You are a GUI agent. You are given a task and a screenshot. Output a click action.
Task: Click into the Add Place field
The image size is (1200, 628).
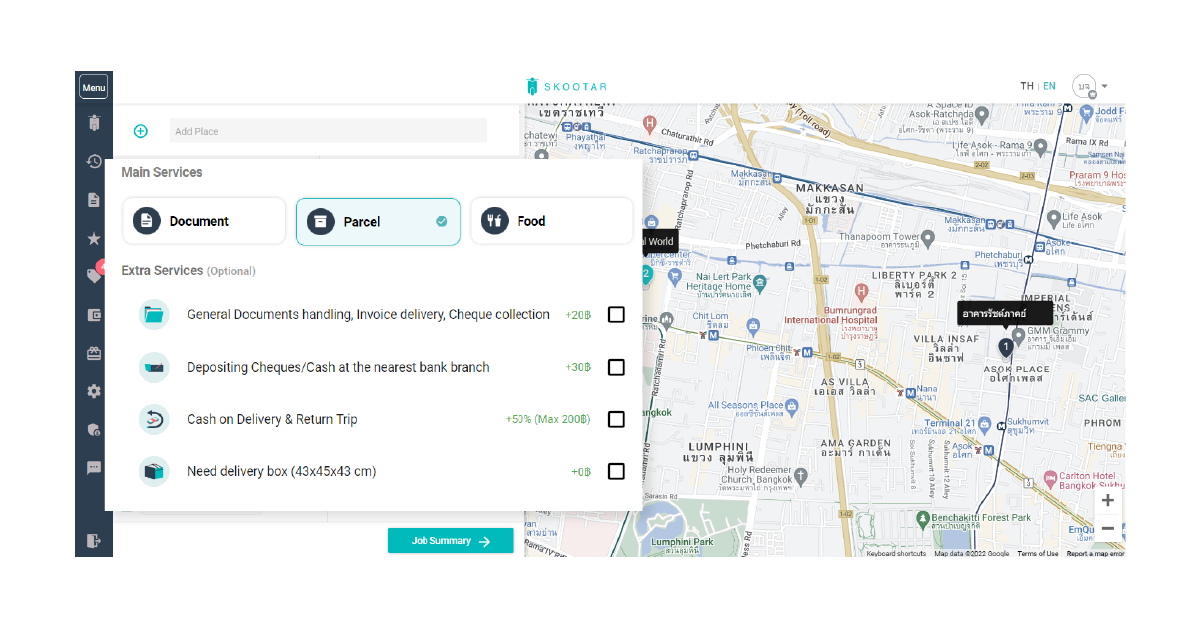[328, 131]
